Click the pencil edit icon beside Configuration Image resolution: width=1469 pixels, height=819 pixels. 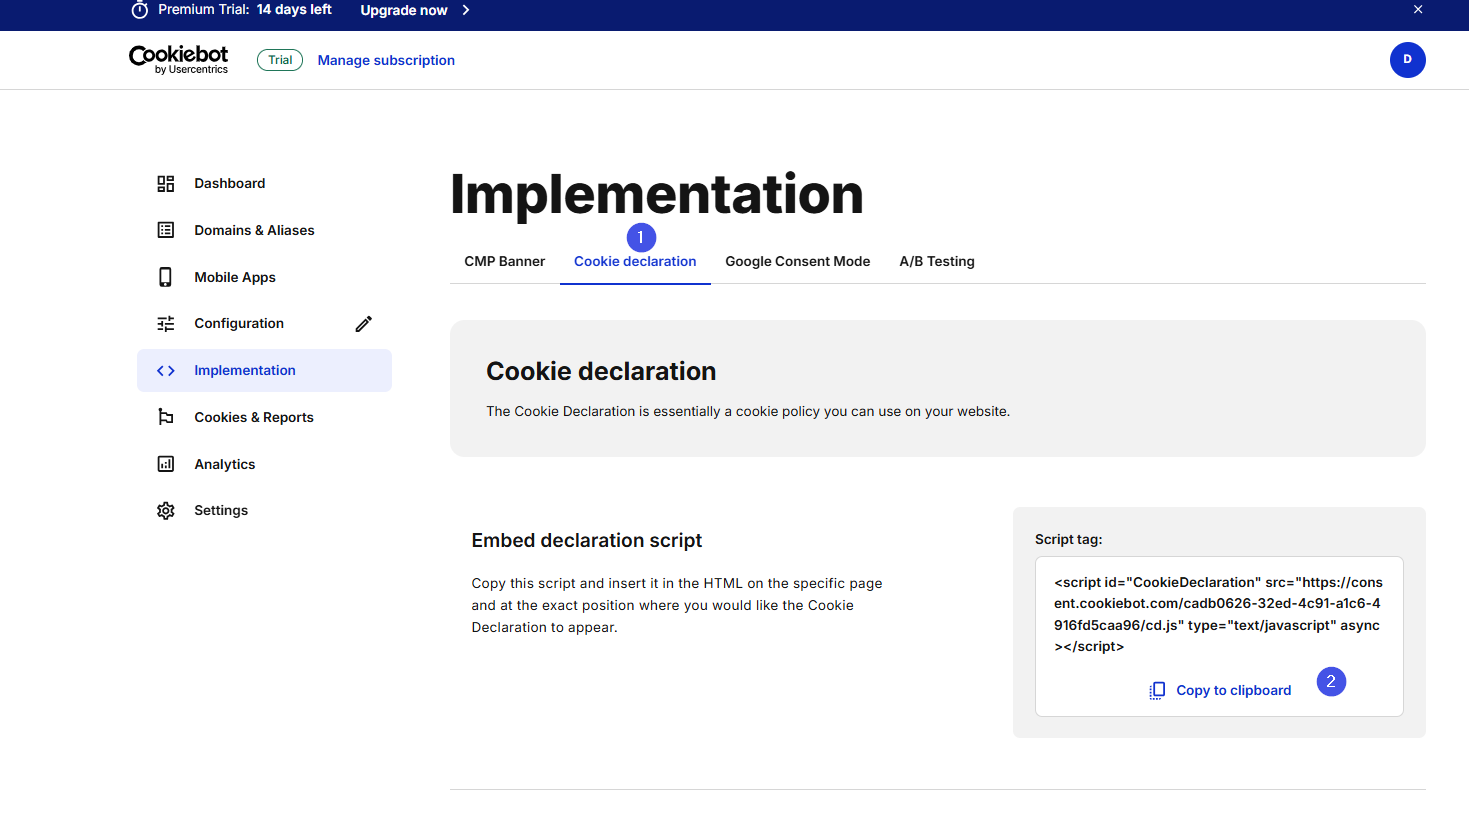tap(364, 324)
